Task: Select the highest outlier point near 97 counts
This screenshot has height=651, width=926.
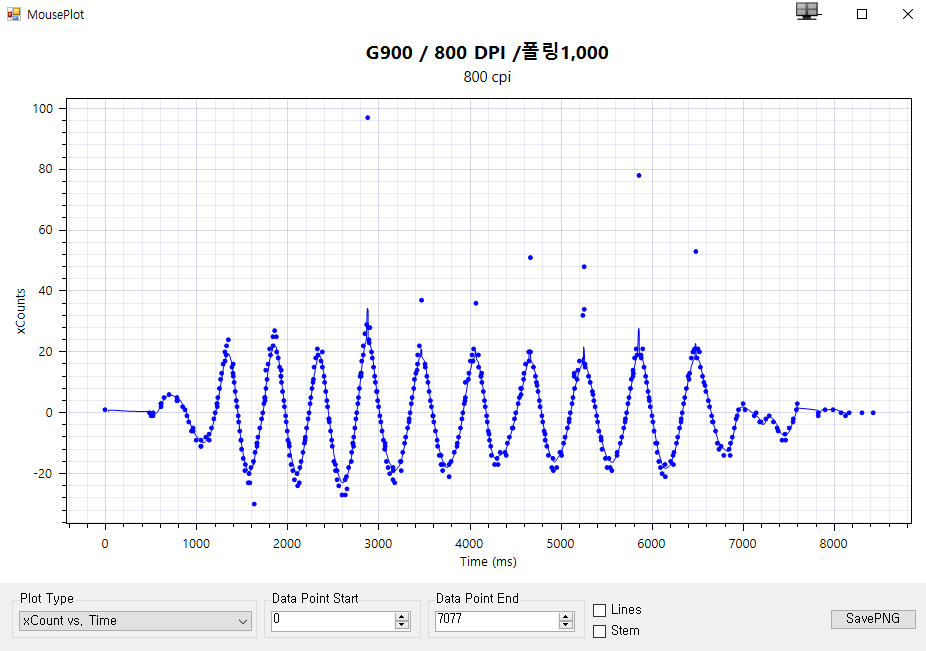Action: [368, 118]
